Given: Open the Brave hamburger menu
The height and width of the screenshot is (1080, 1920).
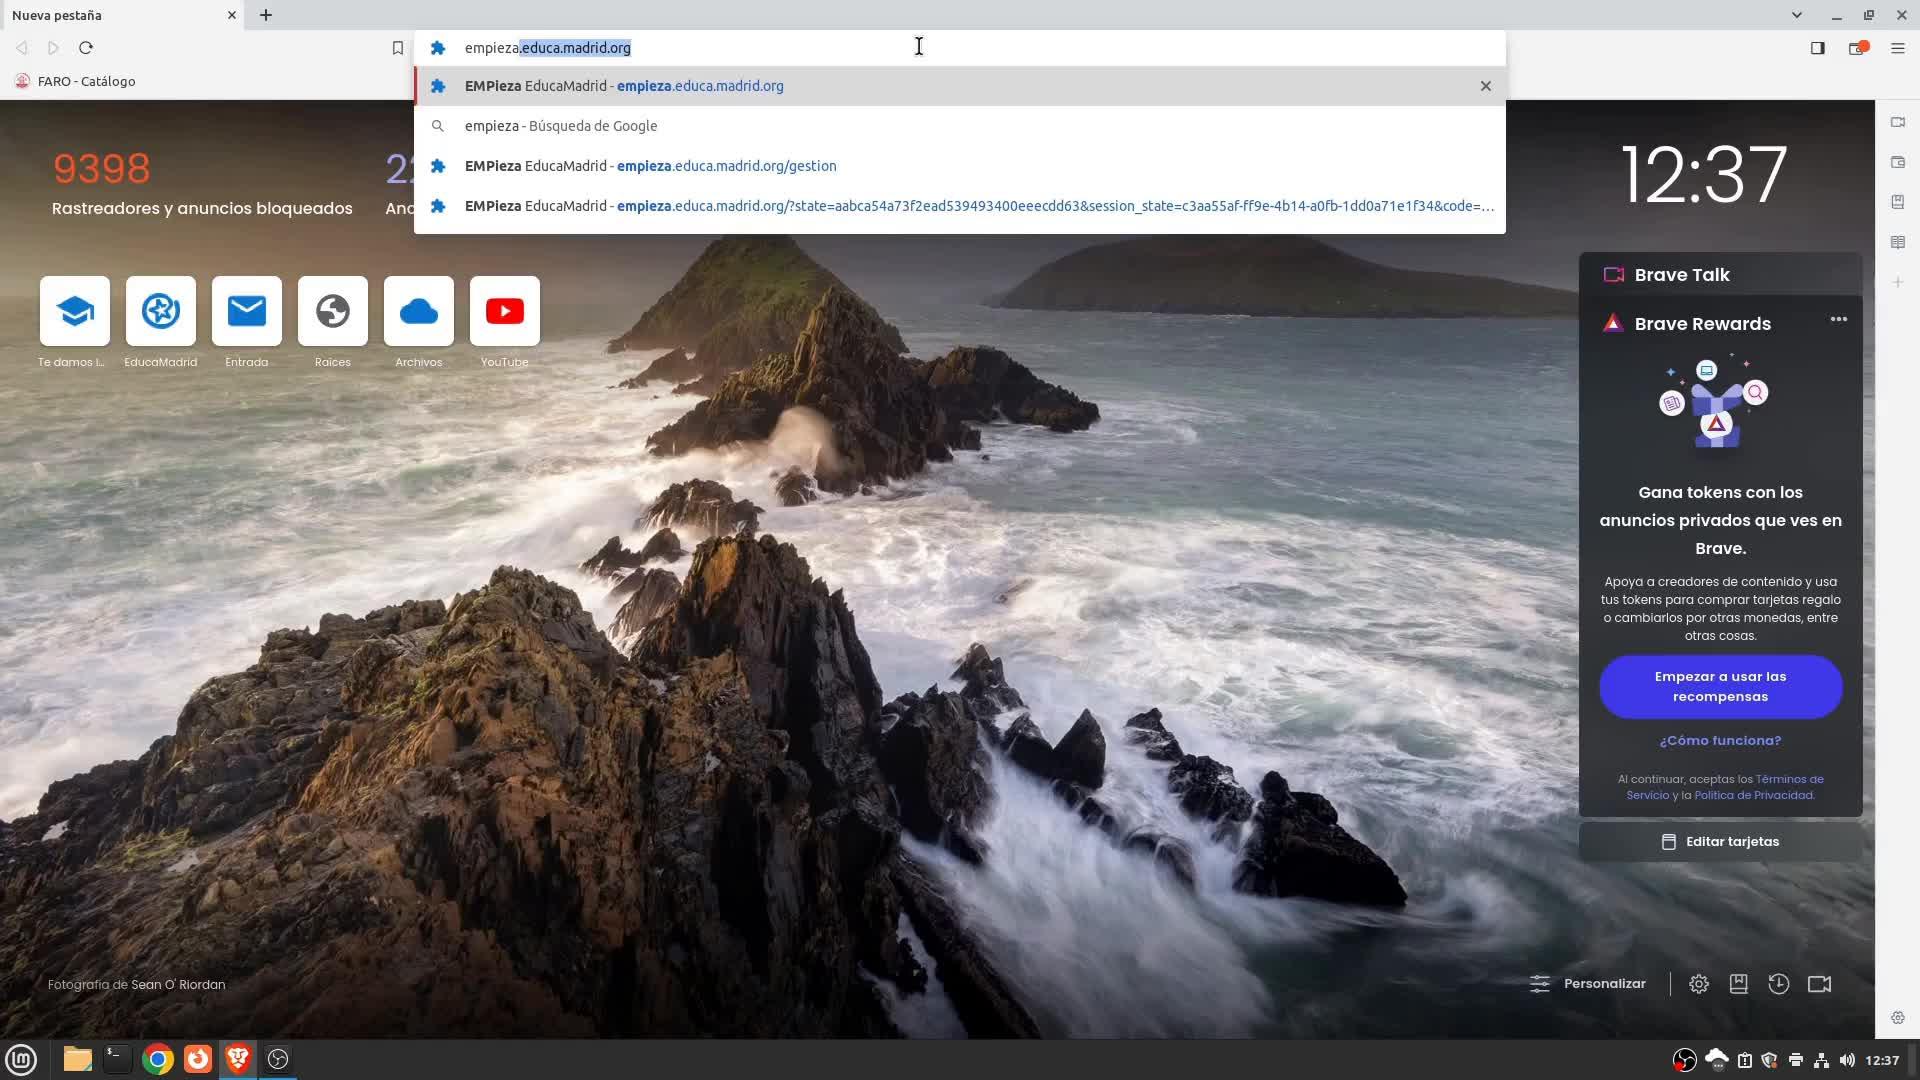Looking at the screenshot, I should 1897,48.
